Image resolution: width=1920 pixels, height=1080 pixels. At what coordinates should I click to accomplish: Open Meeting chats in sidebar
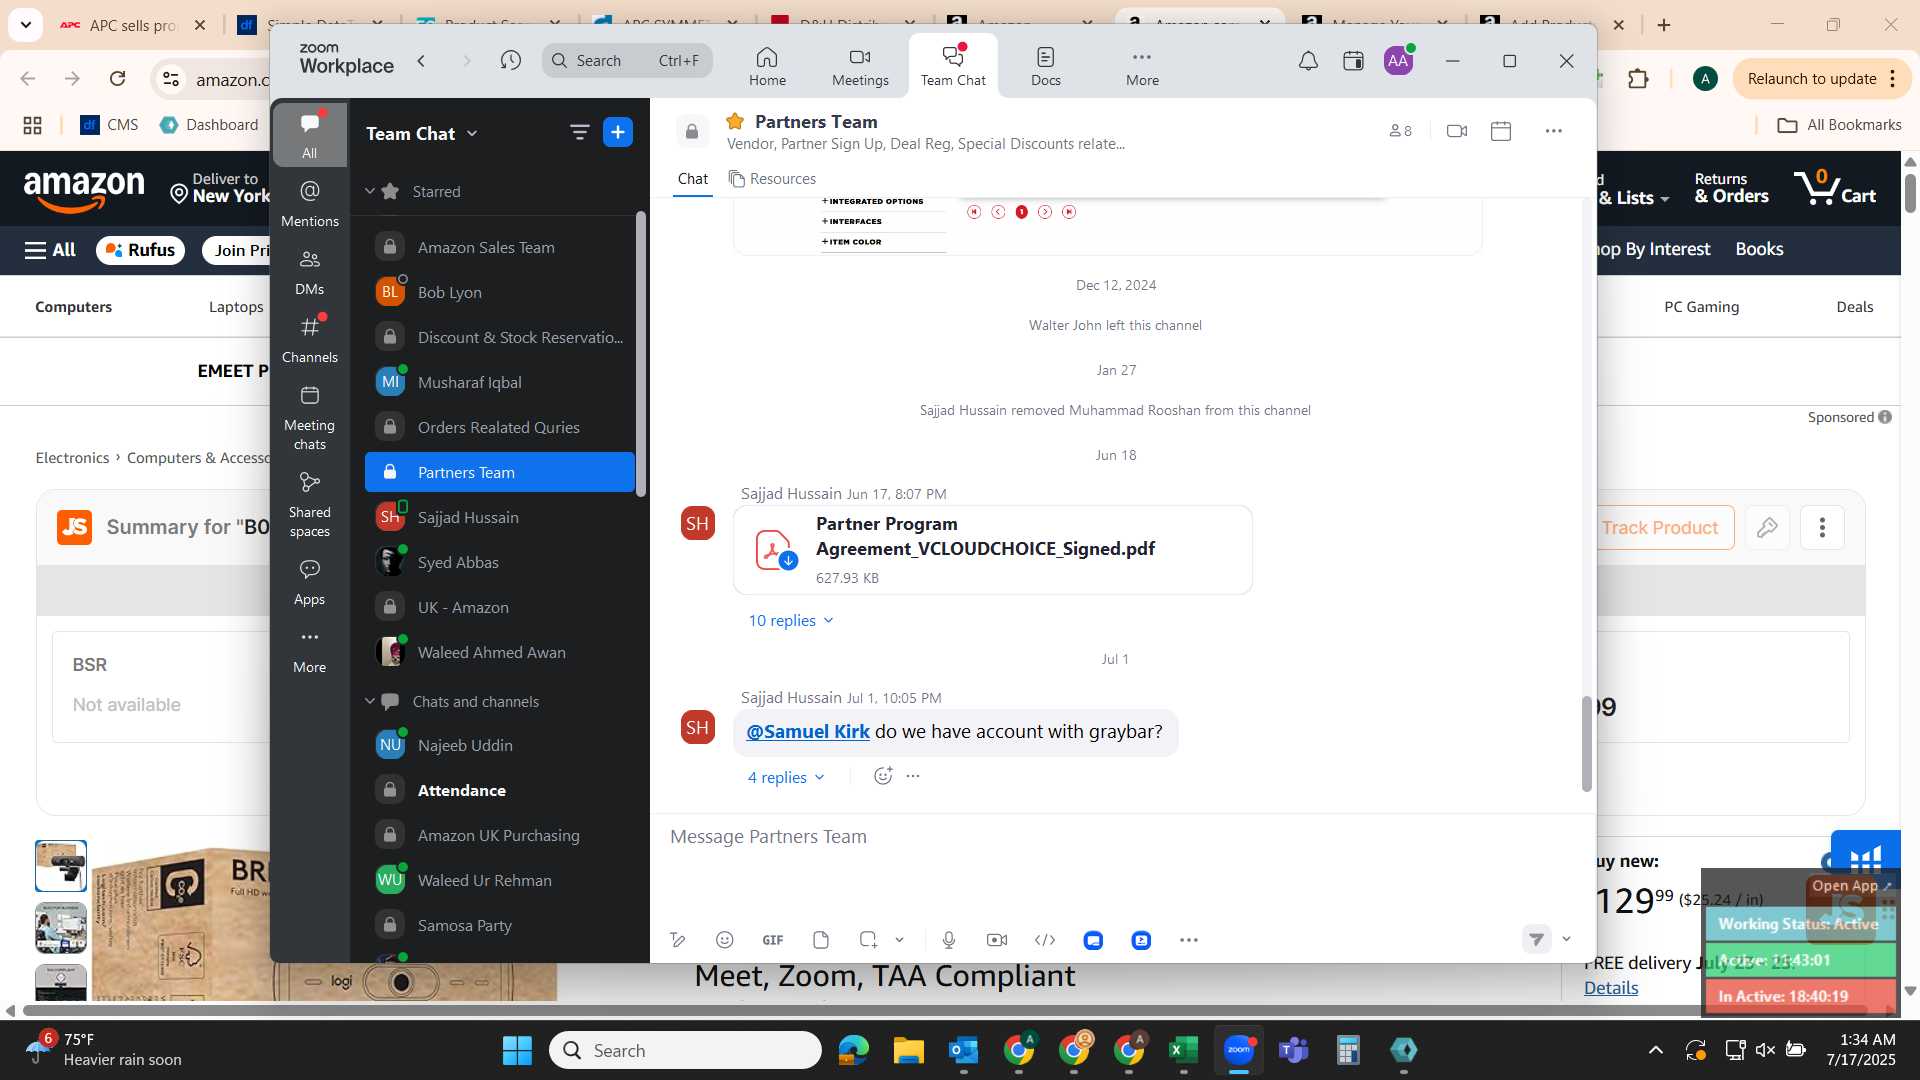tap(310, 418)
